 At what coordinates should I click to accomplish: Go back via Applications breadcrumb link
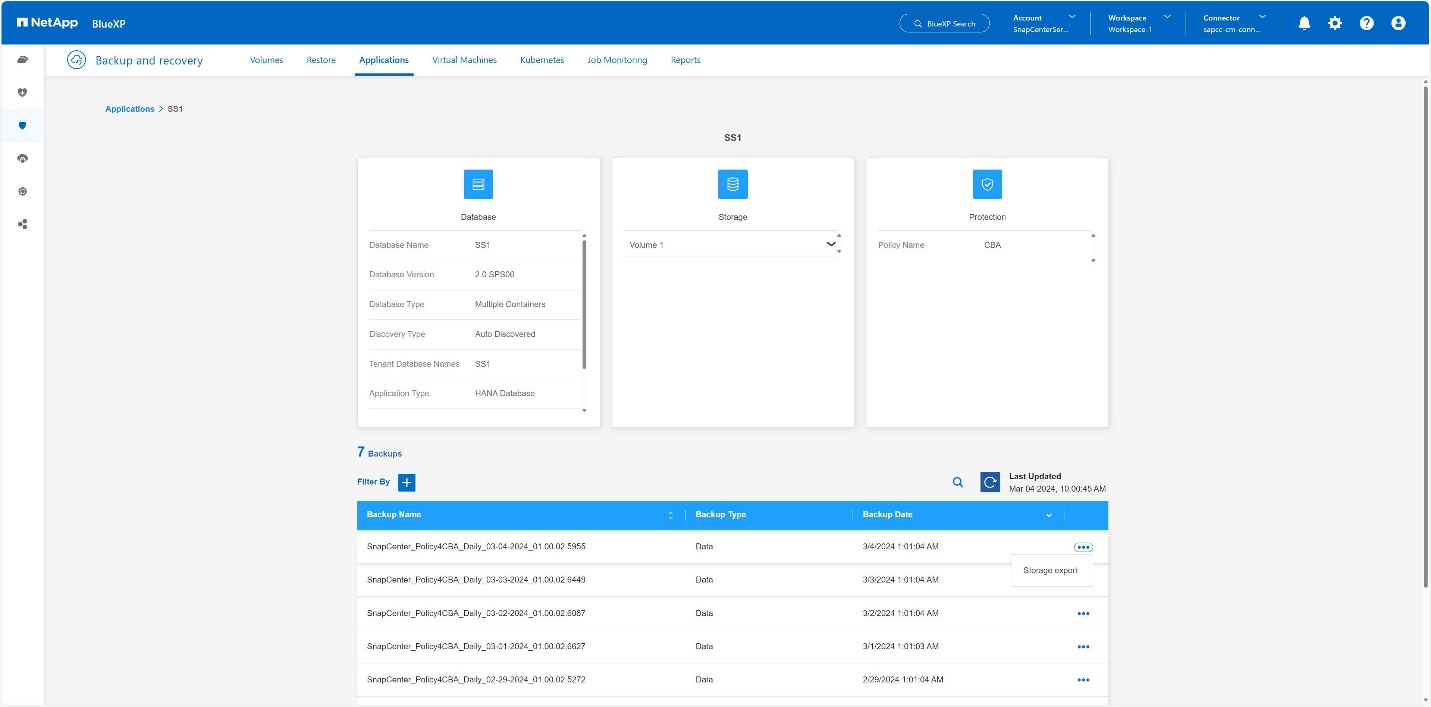pyautogui.click(x=129, y=109)
